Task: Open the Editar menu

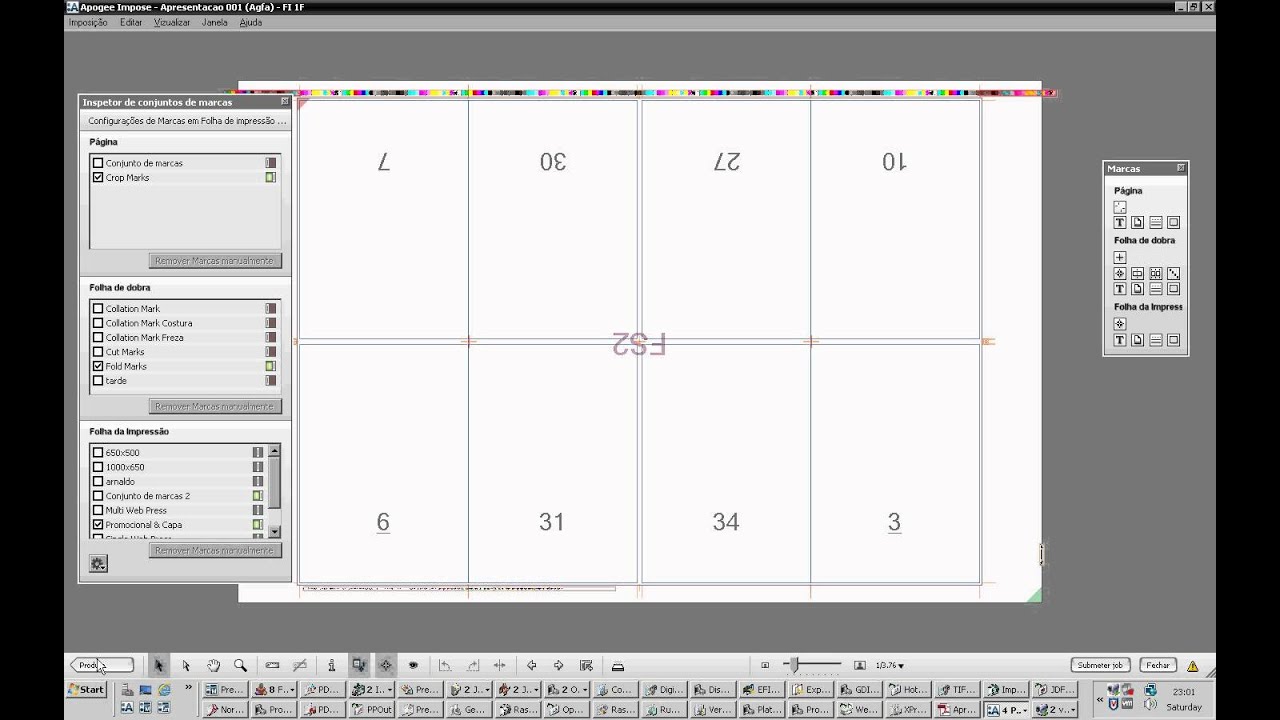Action: point(131,22)
